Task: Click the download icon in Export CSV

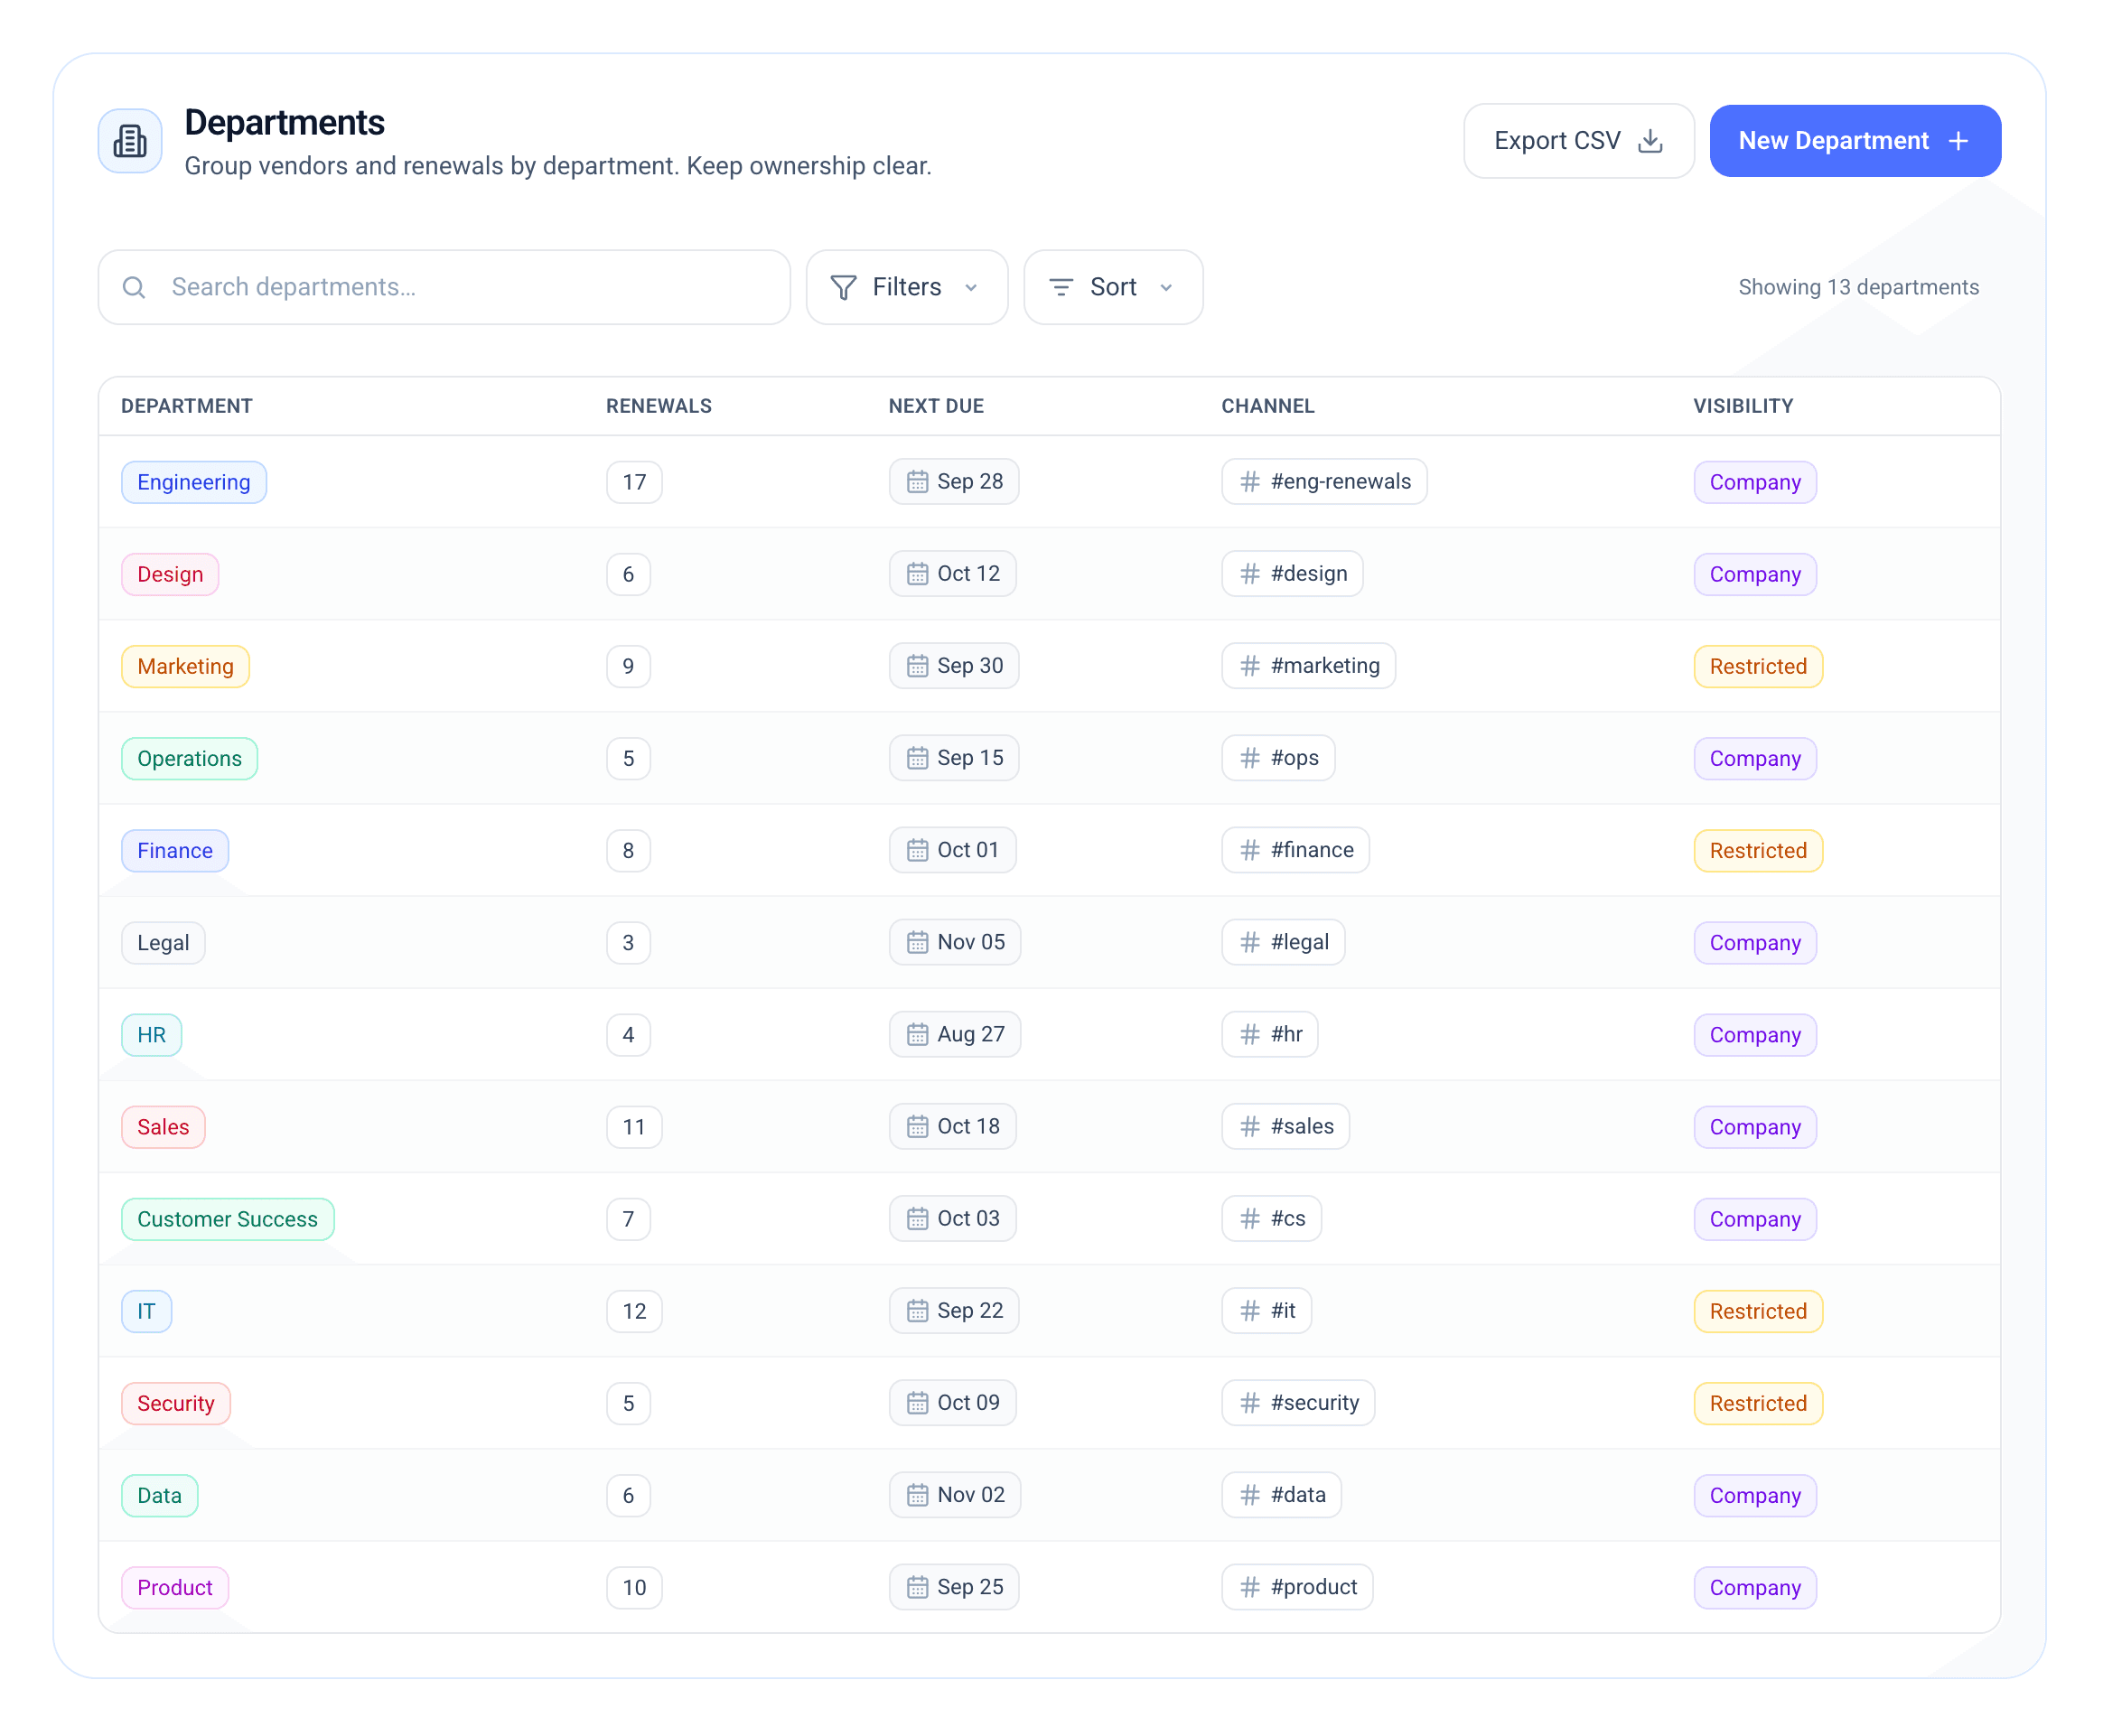Action: (1650, 141)
